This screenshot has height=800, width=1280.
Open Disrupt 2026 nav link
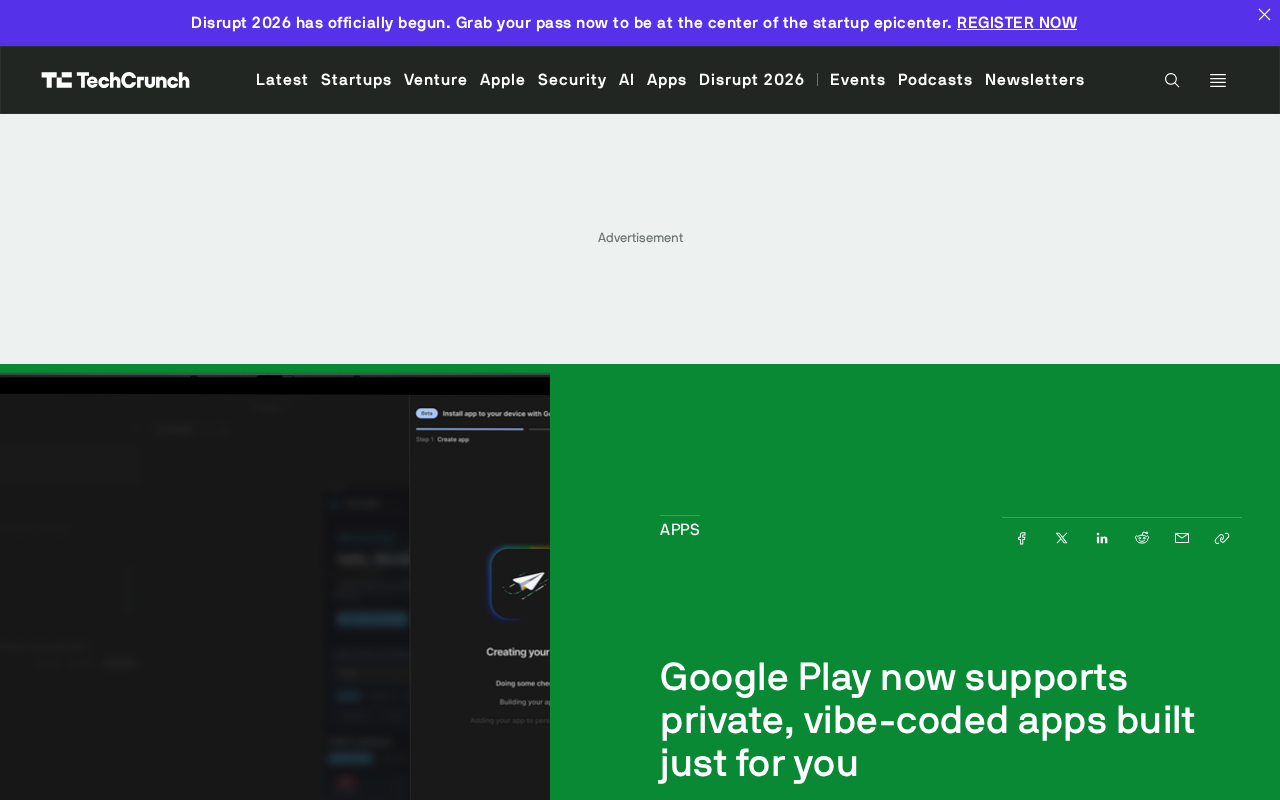tap(752, 80)
